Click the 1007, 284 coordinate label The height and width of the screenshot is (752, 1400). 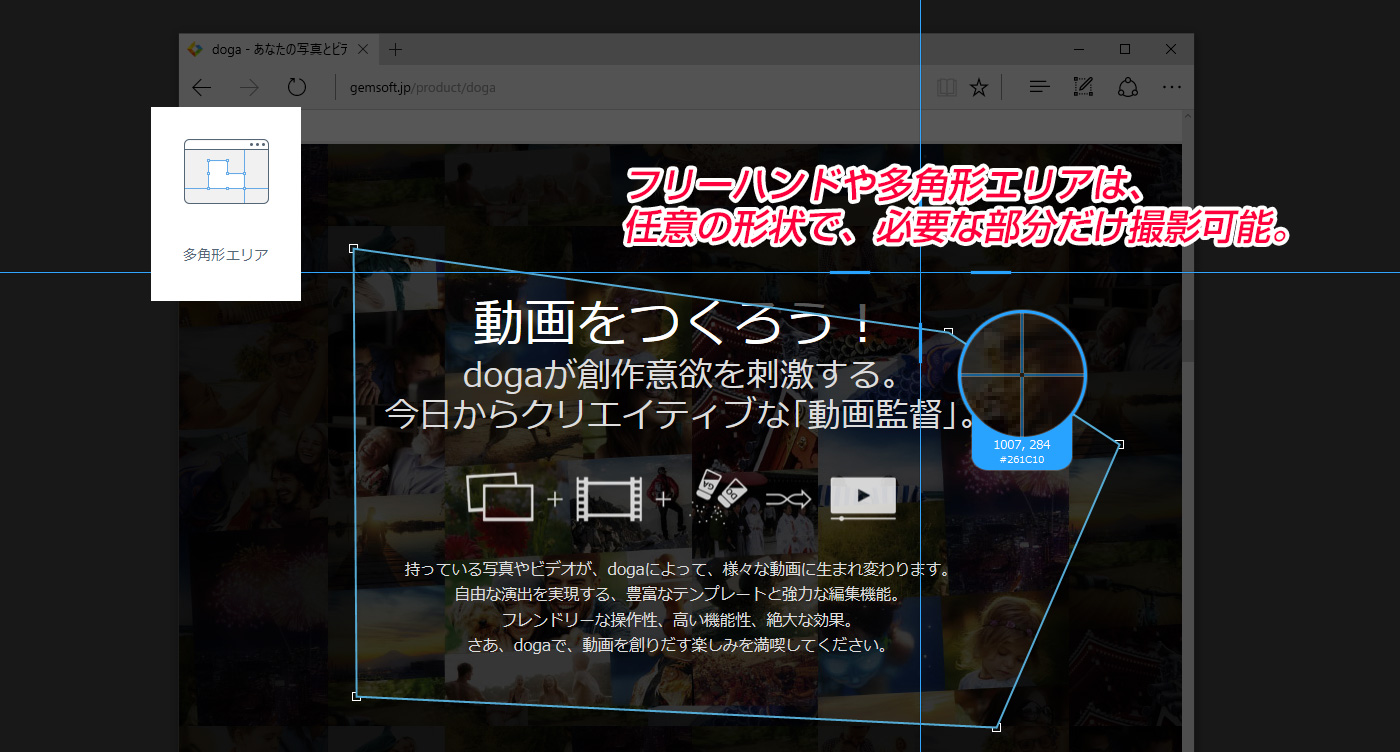click(1022, 445)
